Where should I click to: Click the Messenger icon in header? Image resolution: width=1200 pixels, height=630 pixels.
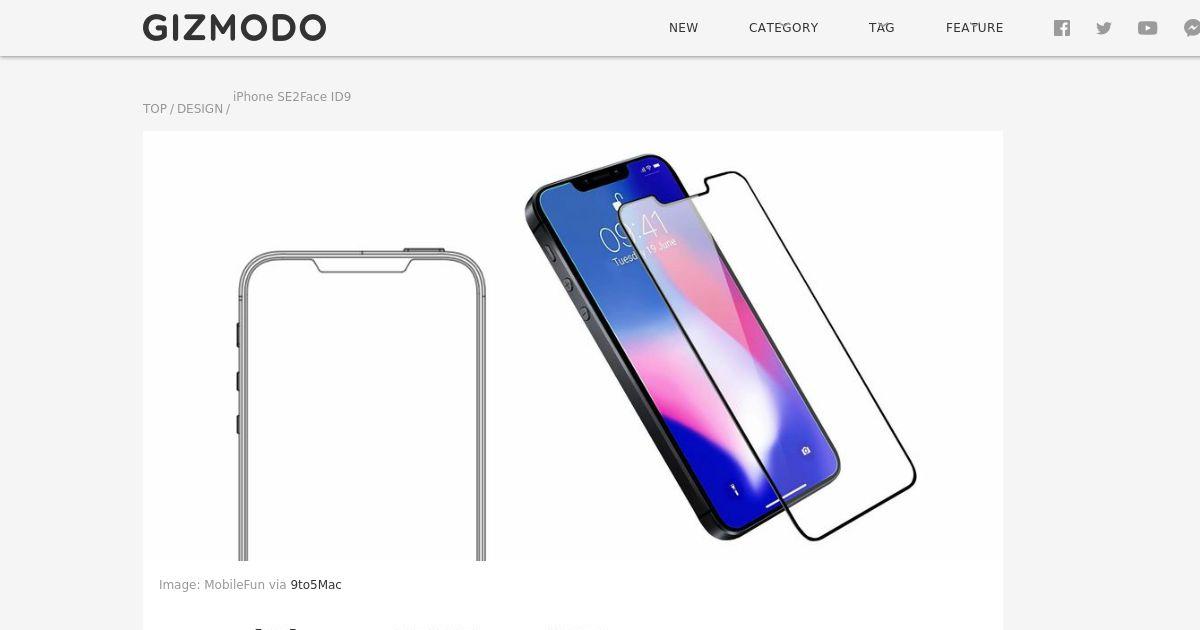[x=1192, y=28]
